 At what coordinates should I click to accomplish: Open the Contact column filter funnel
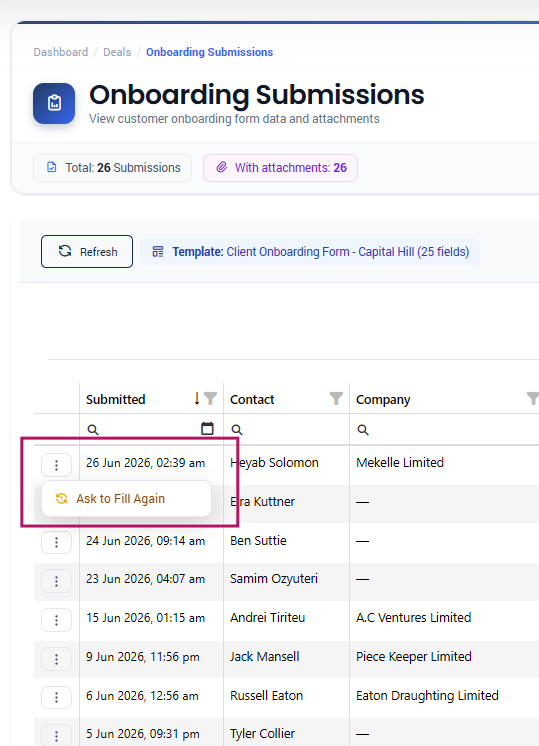point(336,398)
